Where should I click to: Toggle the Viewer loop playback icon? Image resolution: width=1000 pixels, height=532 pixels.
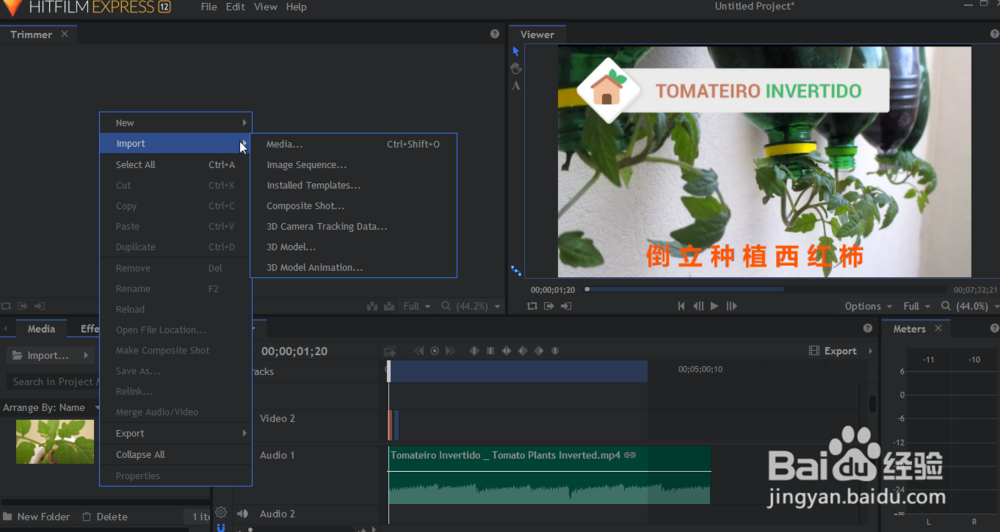click(532, 306)
